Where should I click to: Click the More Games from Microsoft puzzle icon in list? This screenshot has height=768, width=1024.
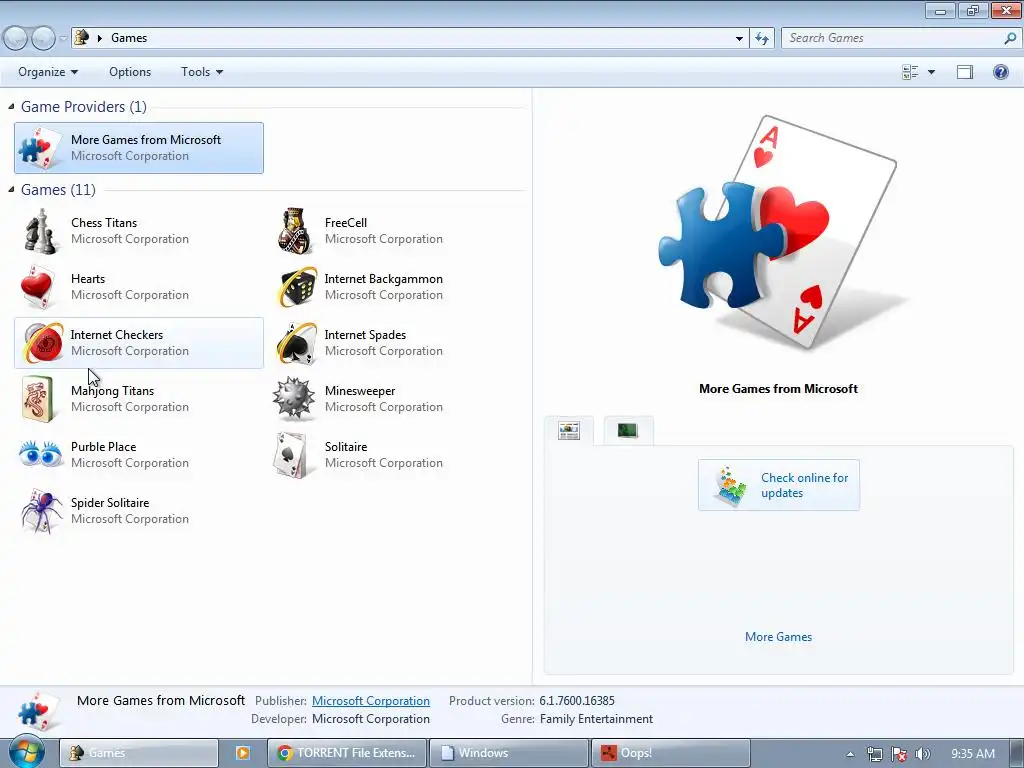point(38,148)
